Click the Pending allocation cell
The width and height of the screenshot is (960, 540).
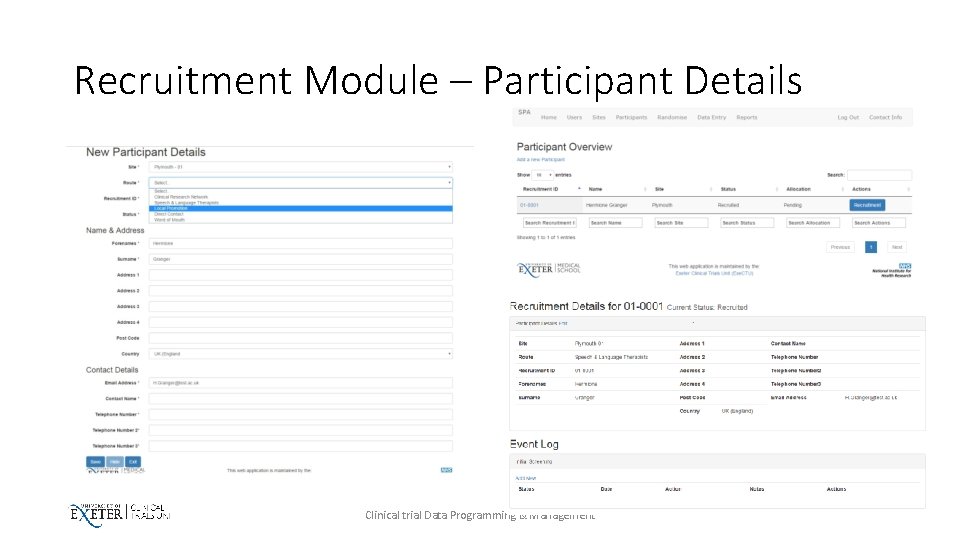tap(792, 205)
